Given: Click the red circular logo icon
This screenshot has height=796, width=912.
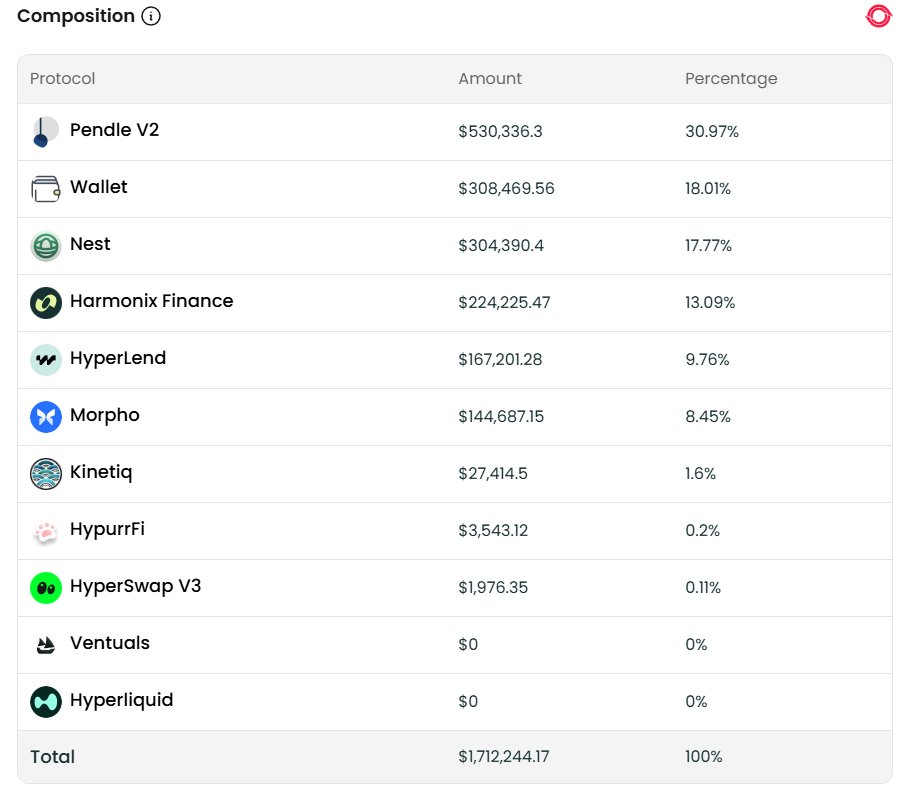Looking at the screenshot, I should 878,16.
